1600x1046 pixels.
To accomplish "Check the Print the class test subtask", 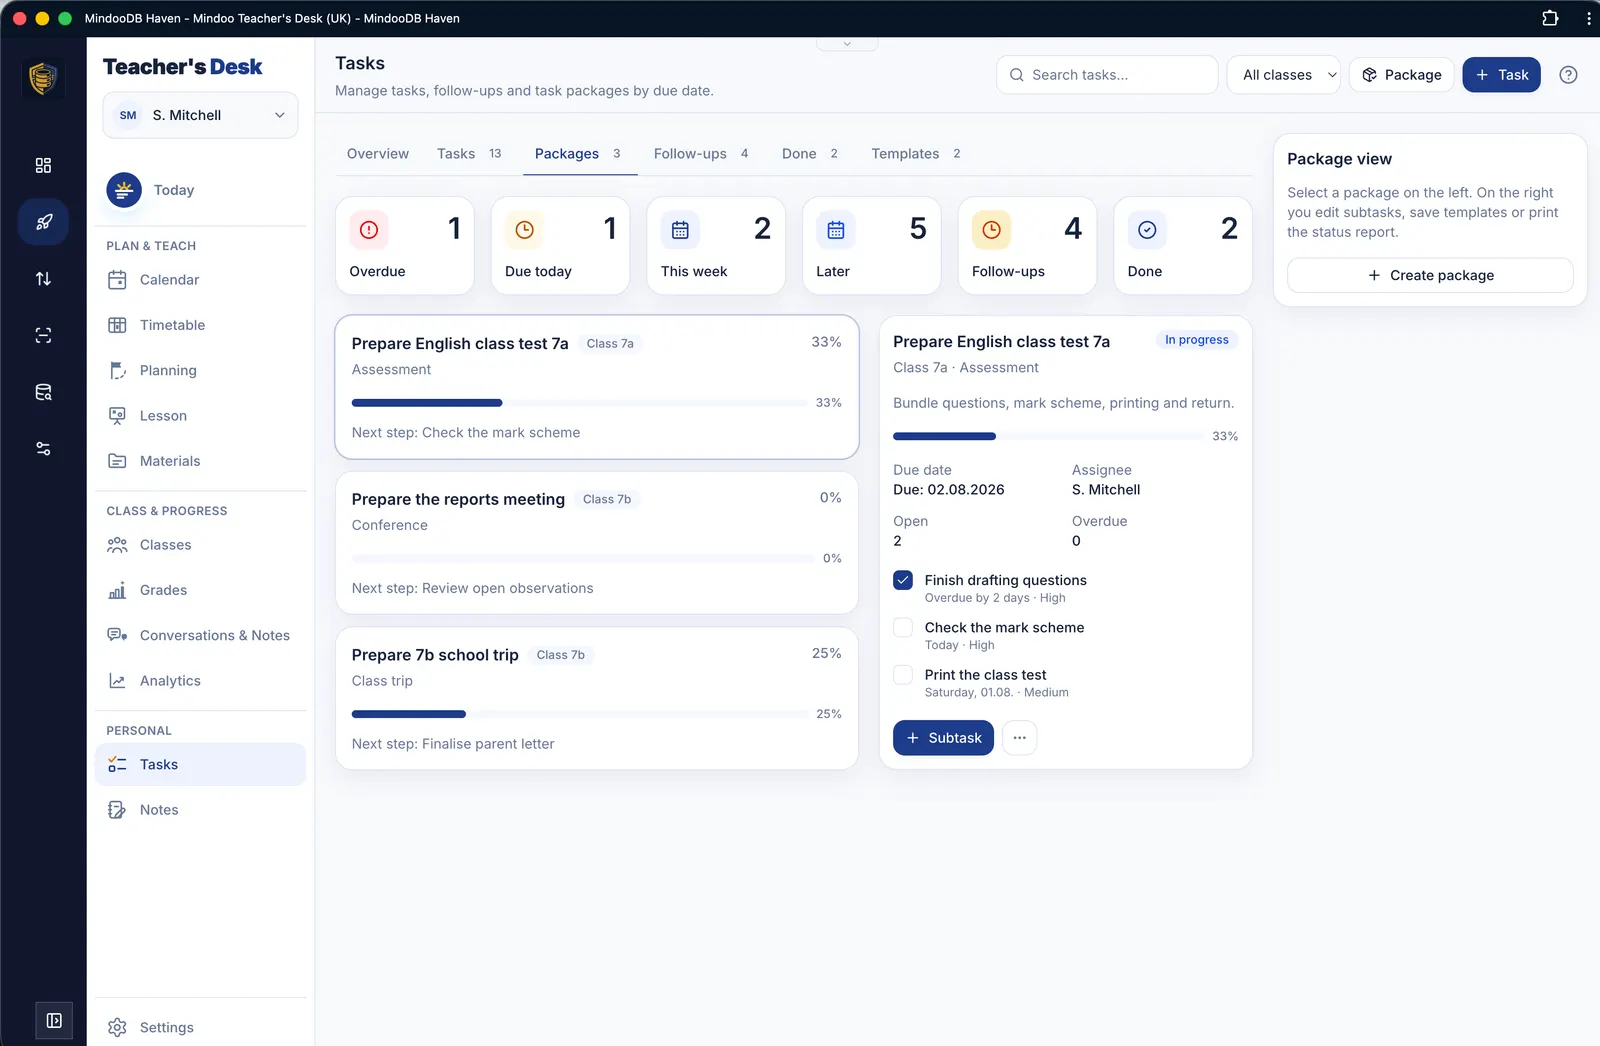I will [x=903, y=674].
